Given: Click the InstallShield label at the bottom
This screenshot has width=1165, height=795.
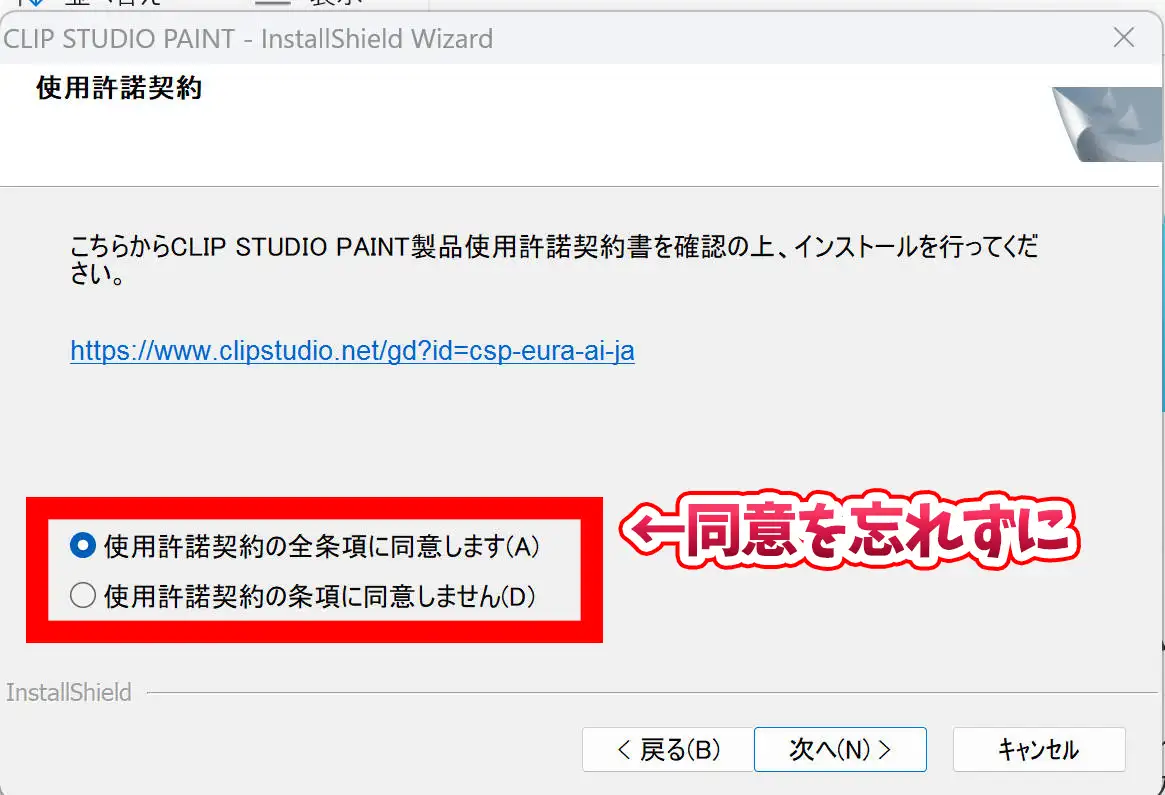Looking at the screenshot, I should (x=68, y=692).
